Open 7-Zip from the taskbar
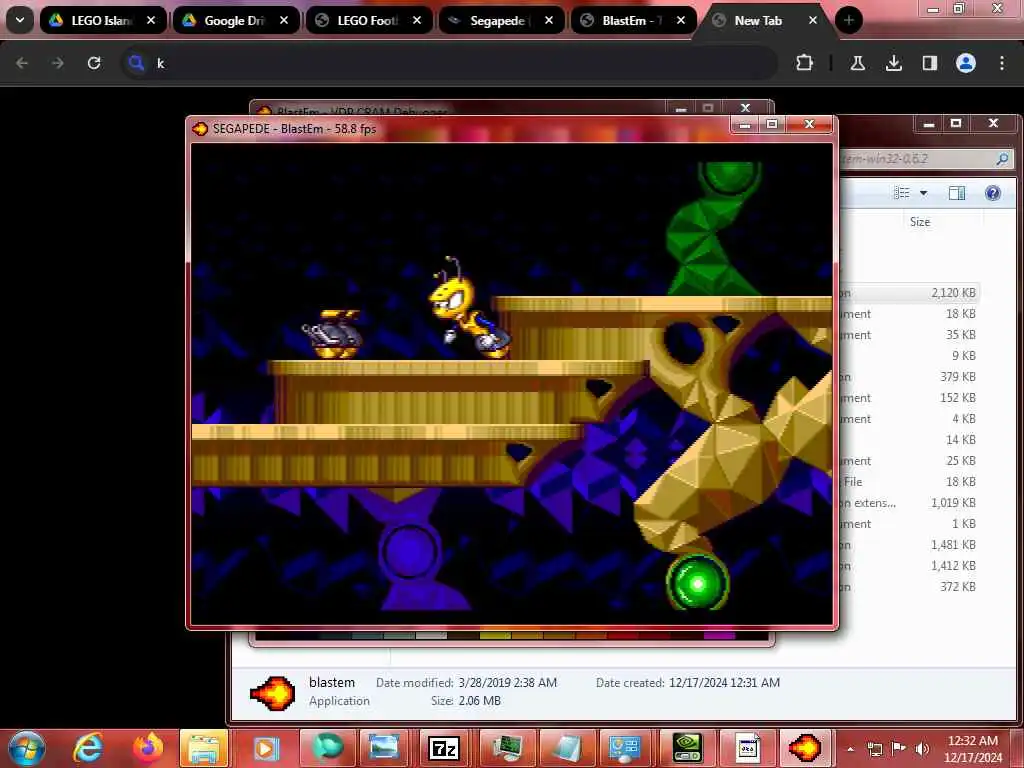This screenshot has width=1024, height=768. tap(444, 748)
